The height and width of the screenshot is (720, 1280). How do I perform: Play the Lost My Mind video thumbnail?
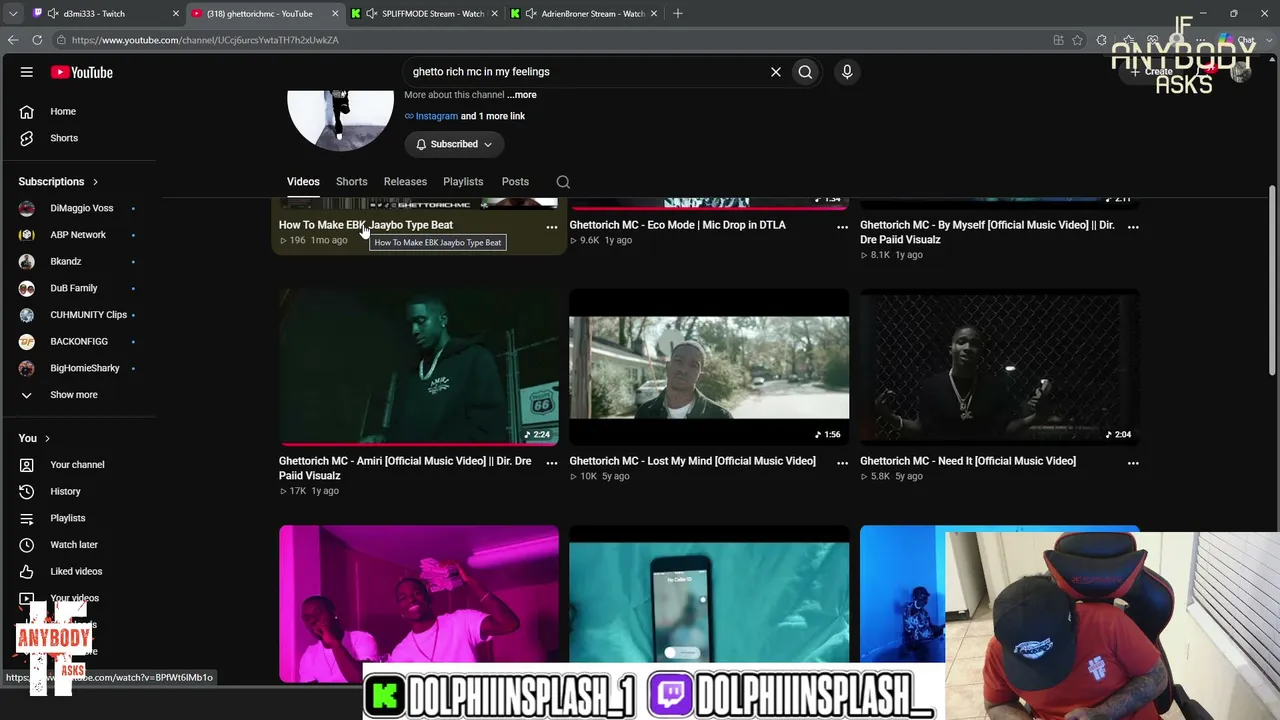pos(709,367)
